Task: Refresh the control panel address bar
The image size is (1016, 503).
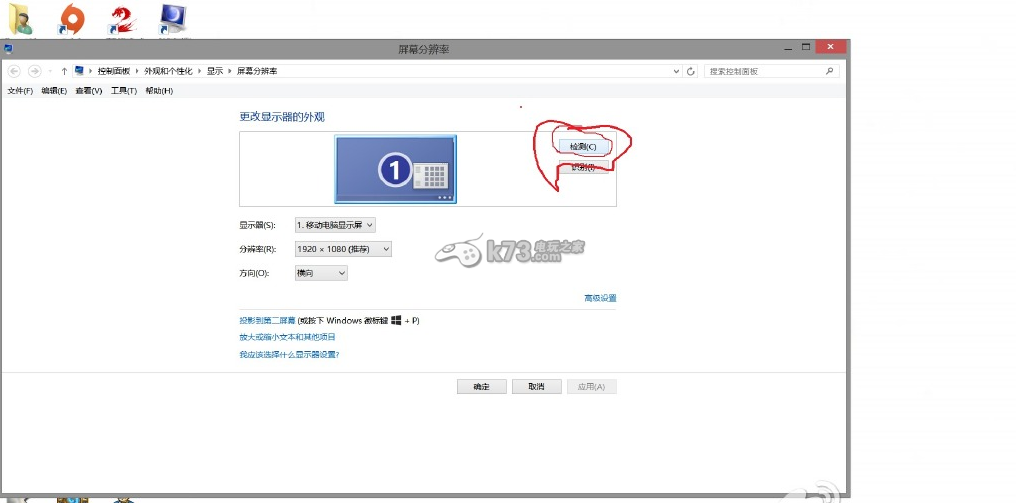Action: (x=691, y=71)
